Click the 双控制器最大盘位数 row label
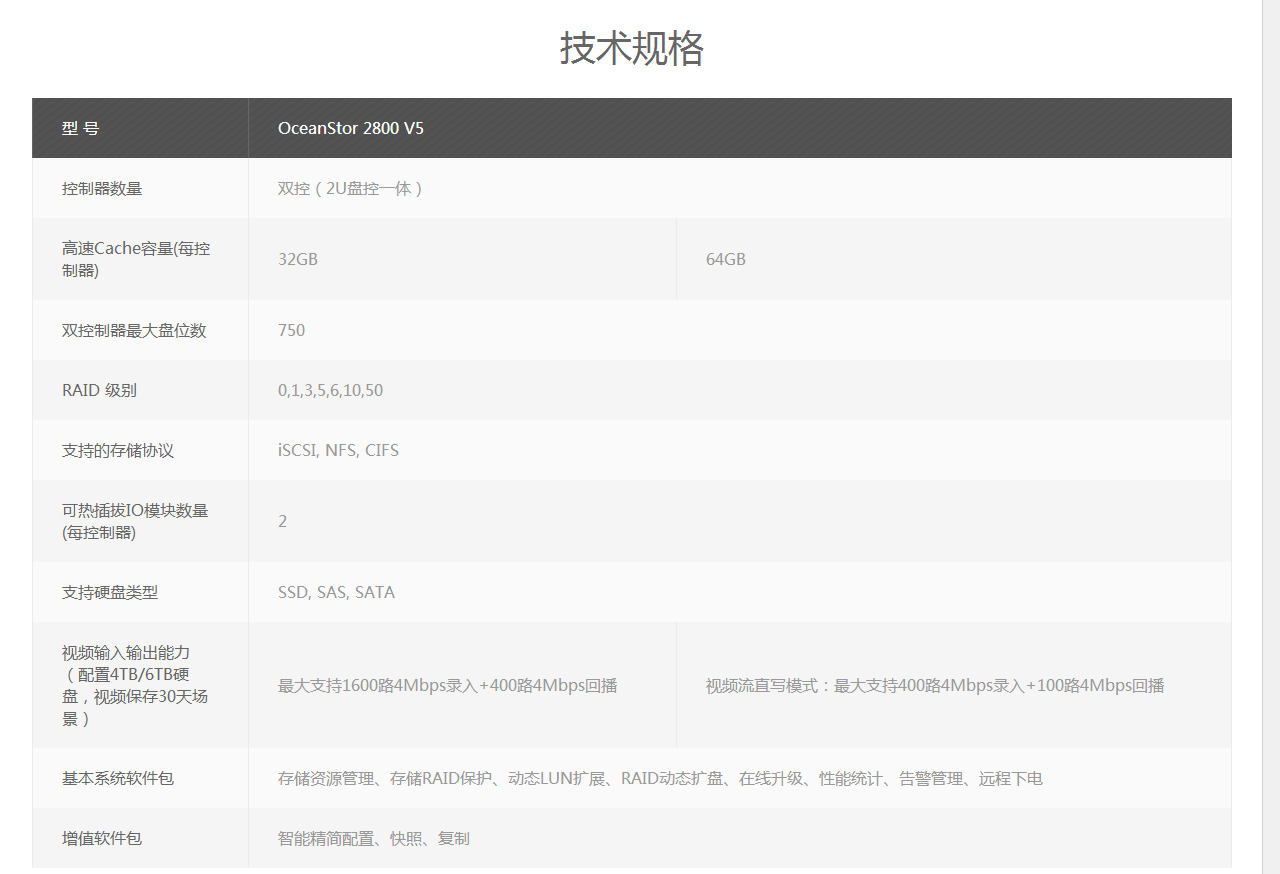1280x874 pixels. [134, 330]
